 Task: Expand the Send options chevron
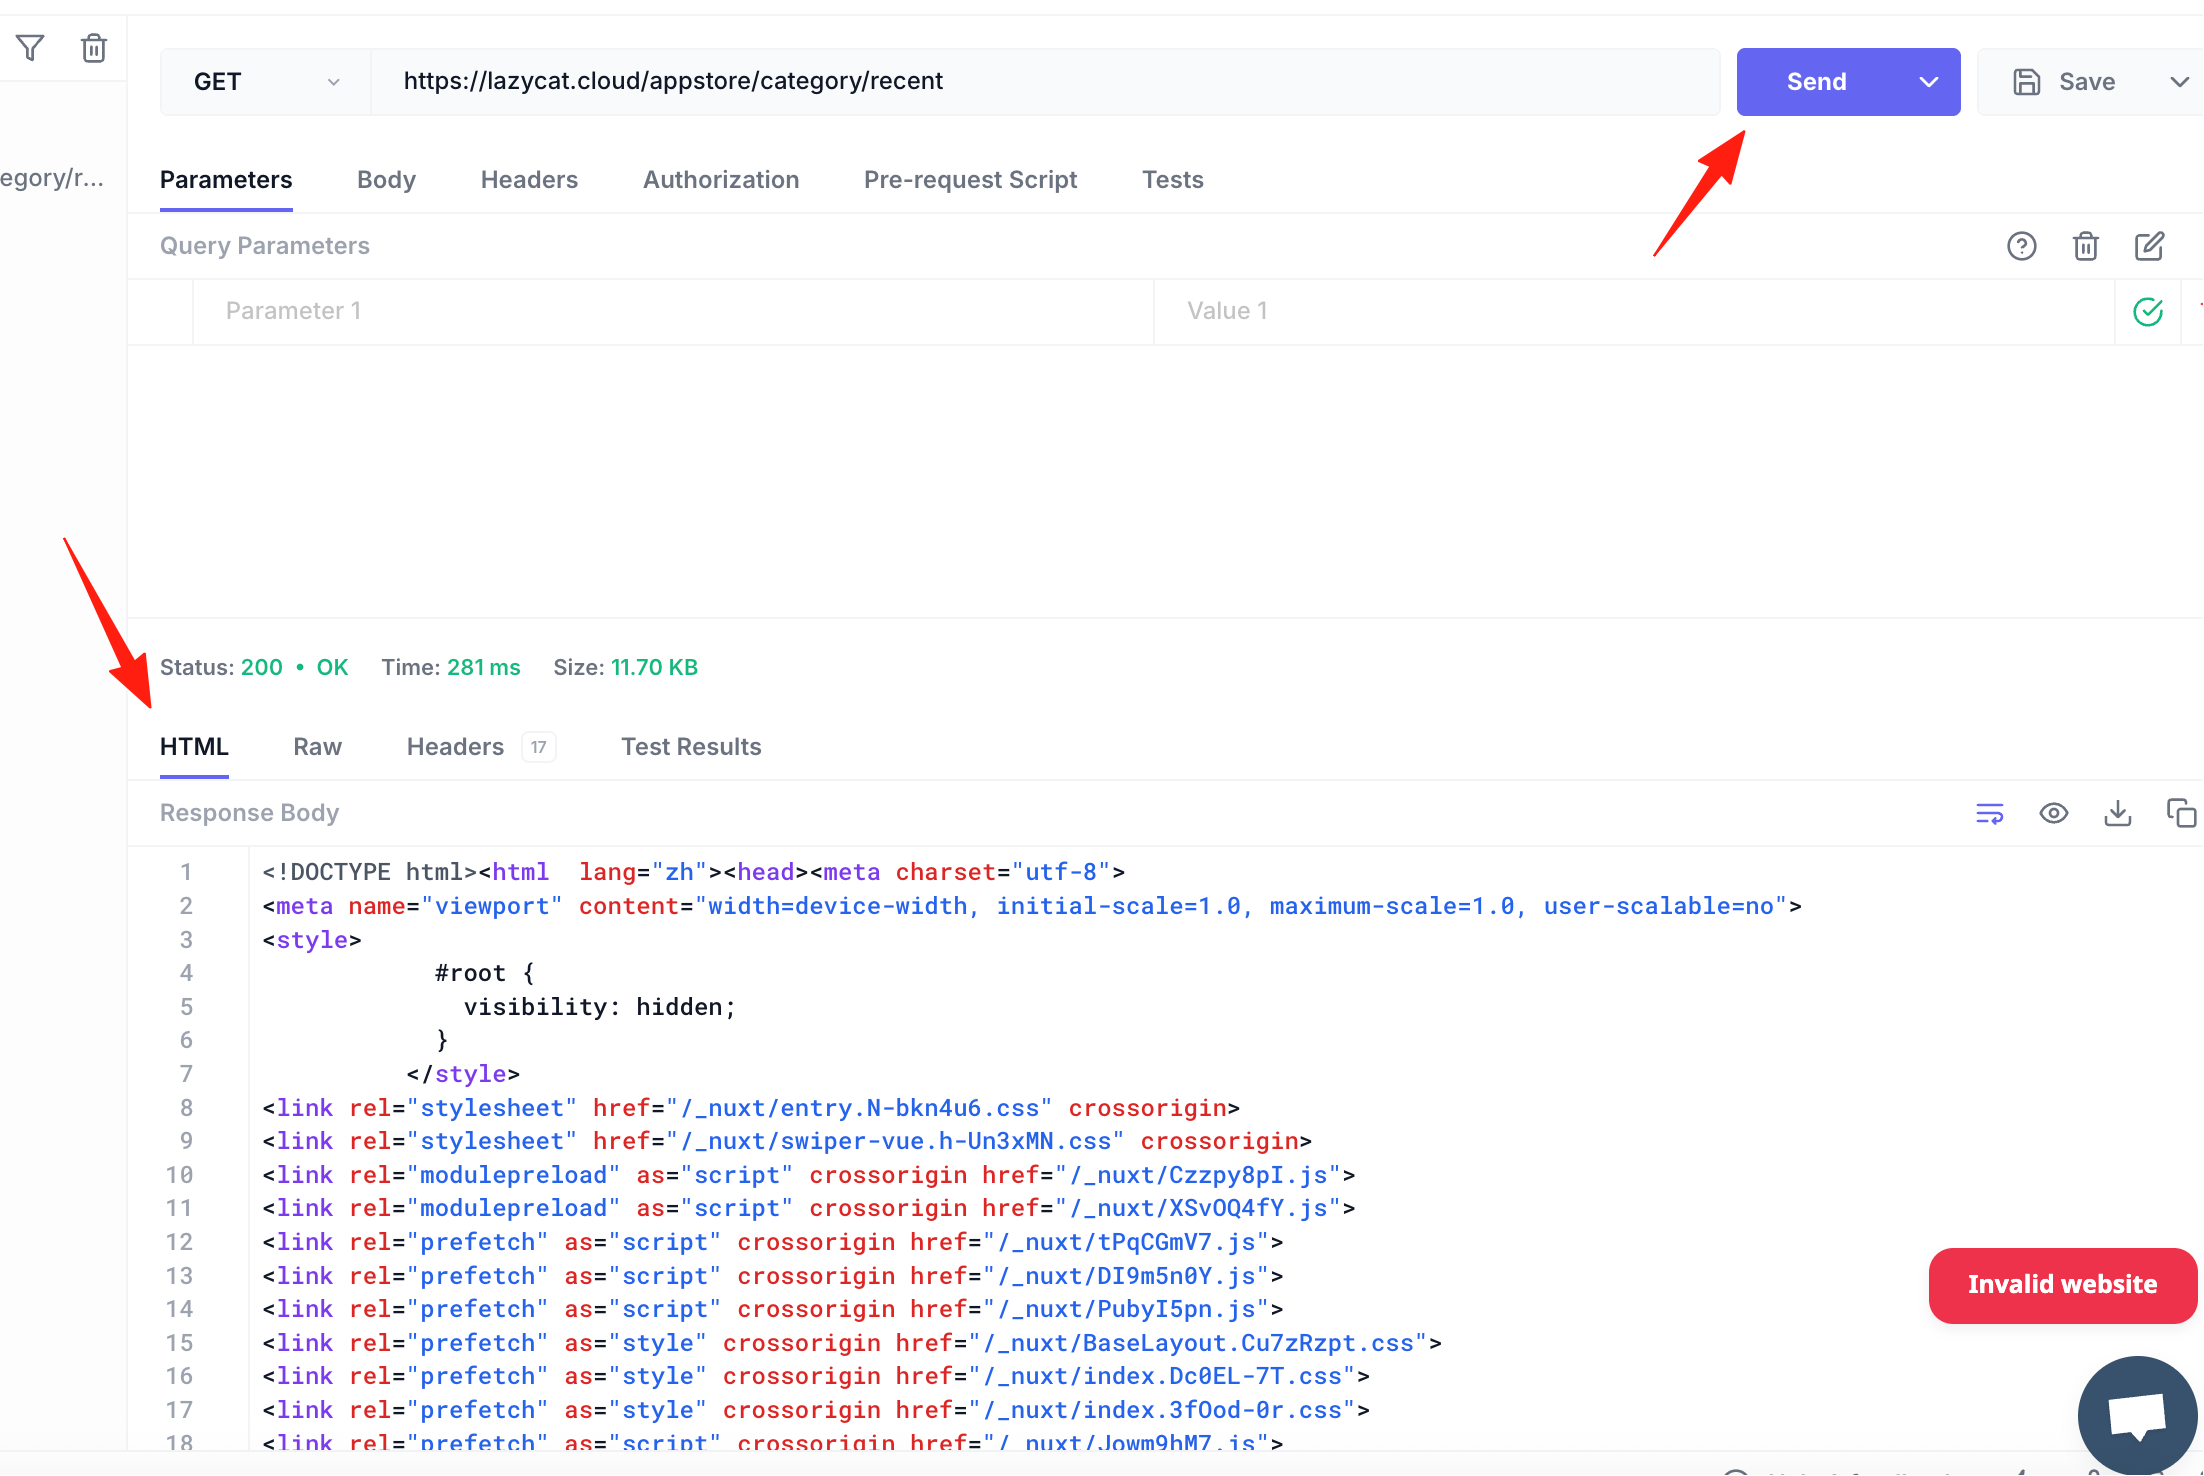click(x=1929, y=82)
